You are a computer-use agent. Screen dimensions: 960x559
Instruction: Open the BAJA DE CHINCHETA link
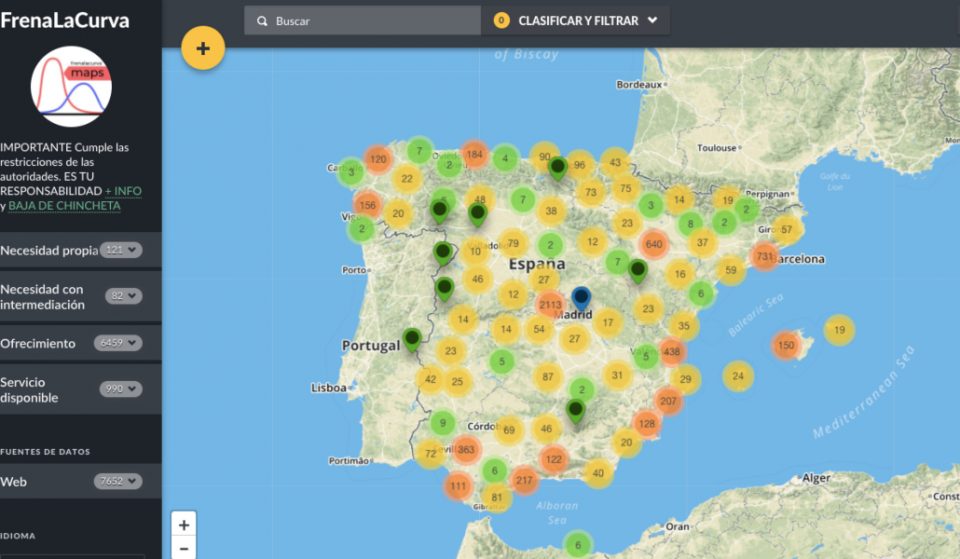(x=64, y=206)
